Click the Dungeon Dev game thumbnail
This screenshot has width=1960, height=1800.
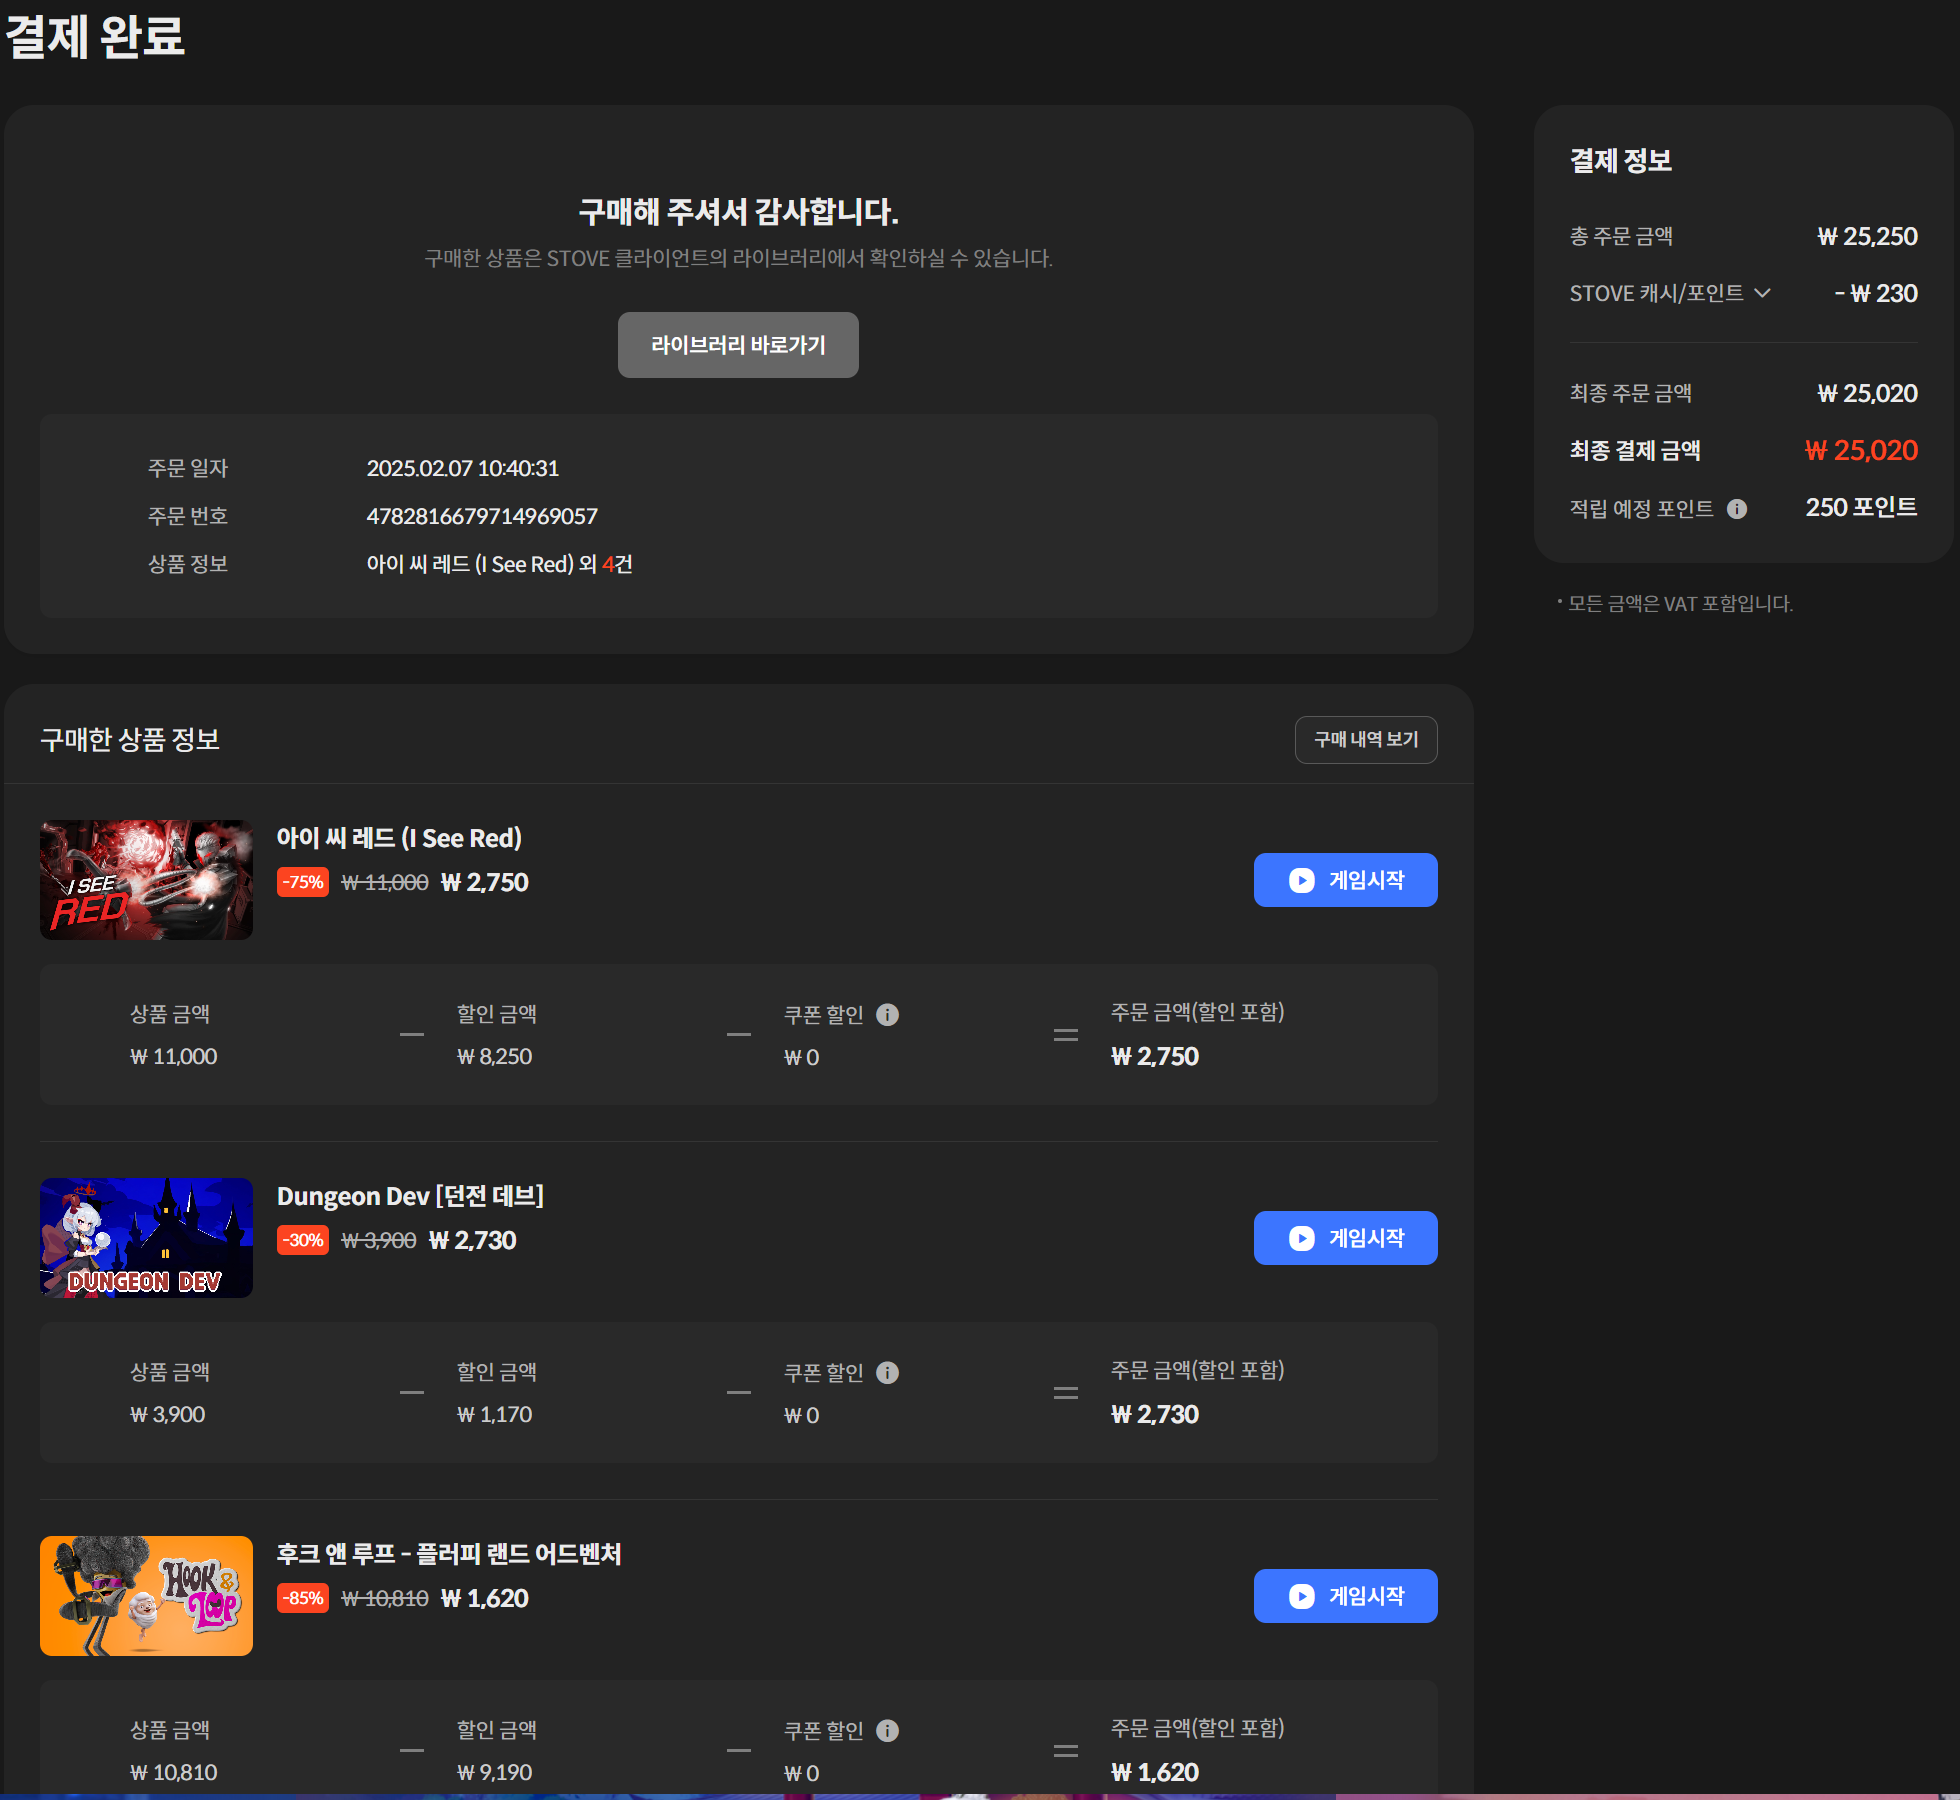point(146,1238)
